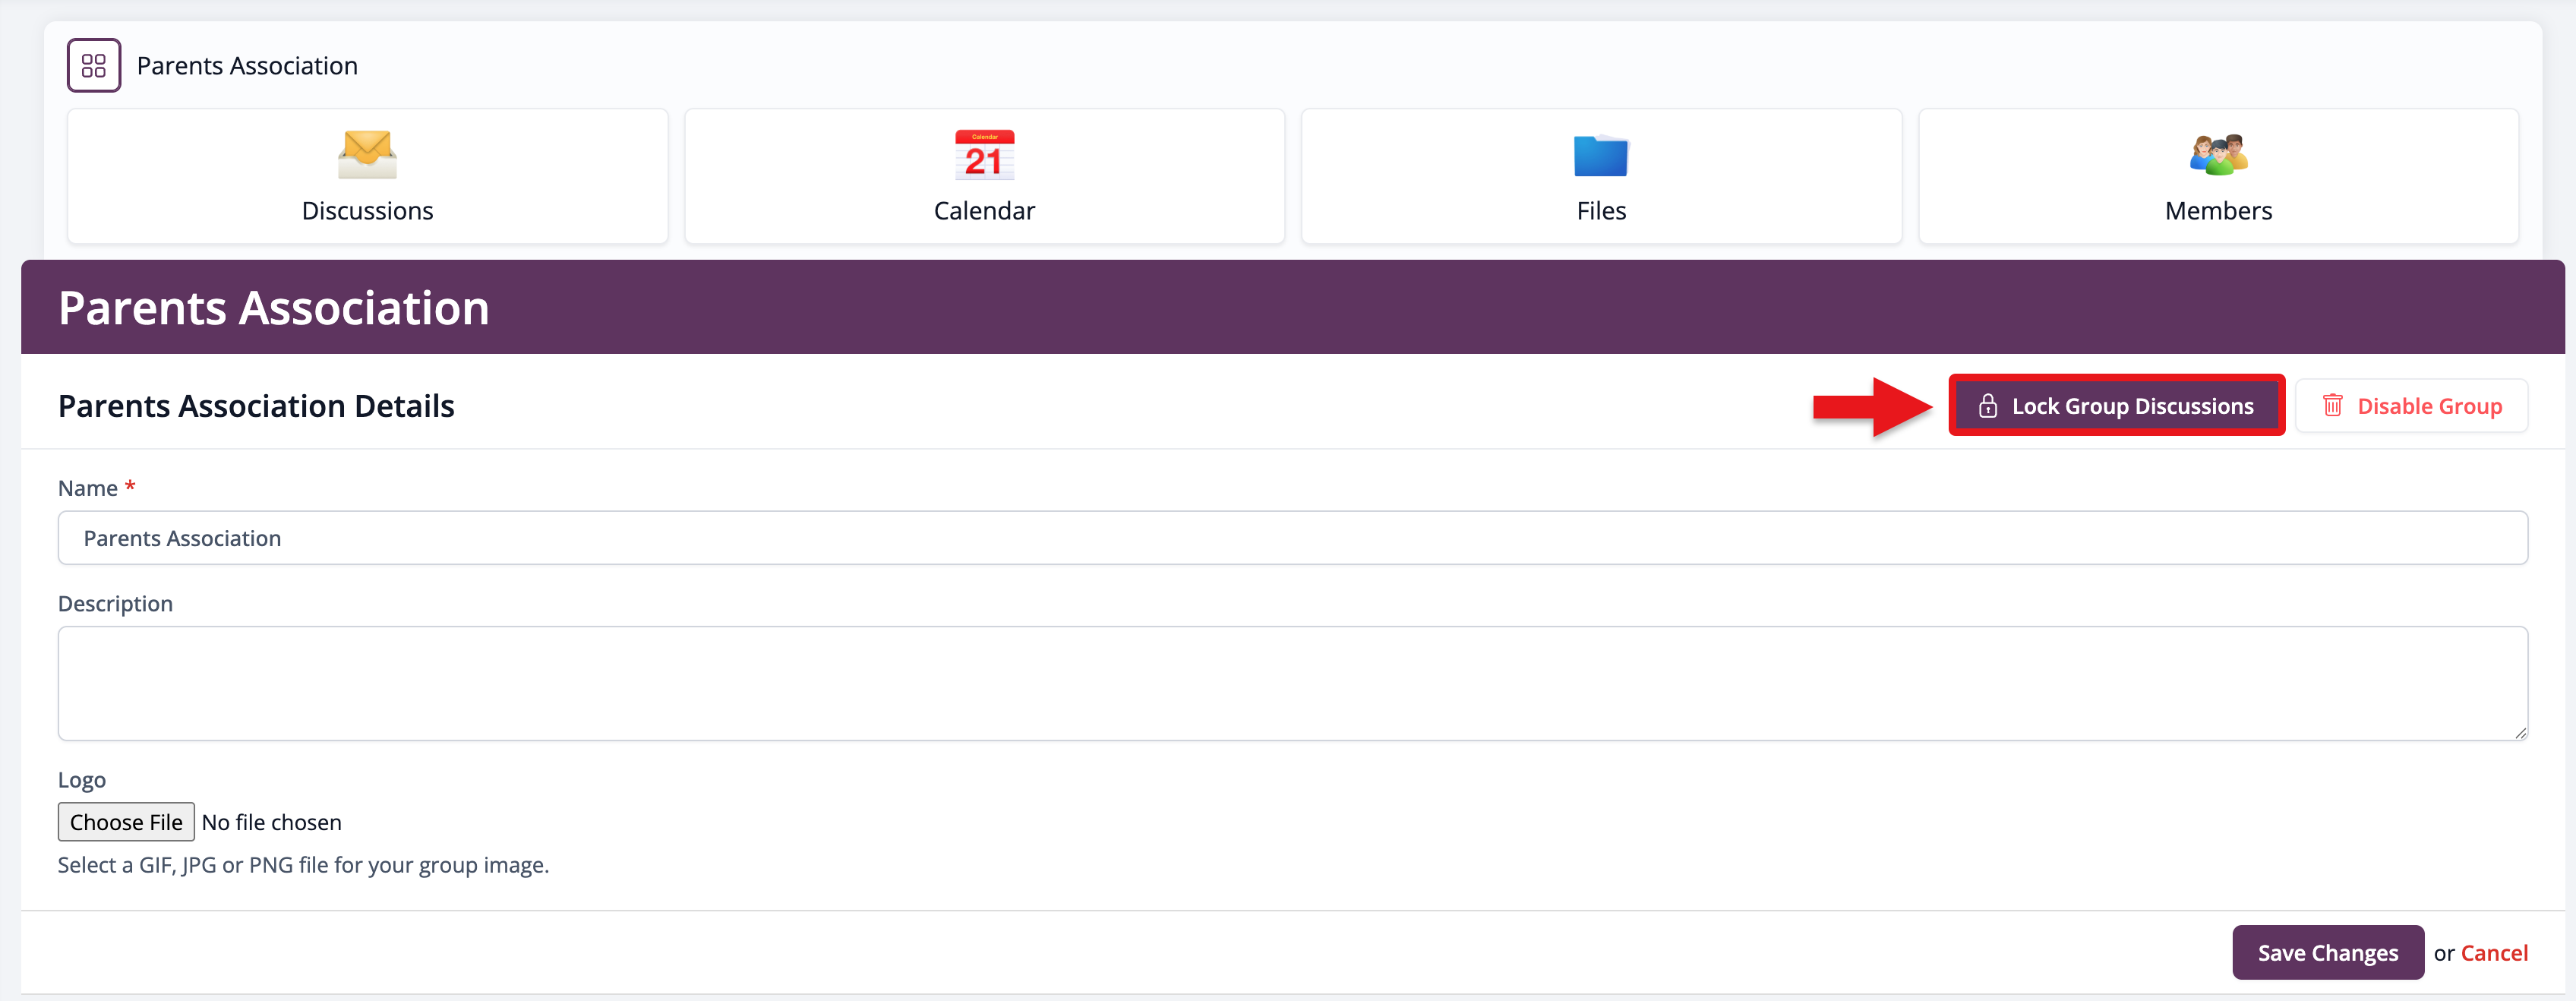
Task: Click the grid group icon beside Parents Association
Action: (x=94, y=66)
